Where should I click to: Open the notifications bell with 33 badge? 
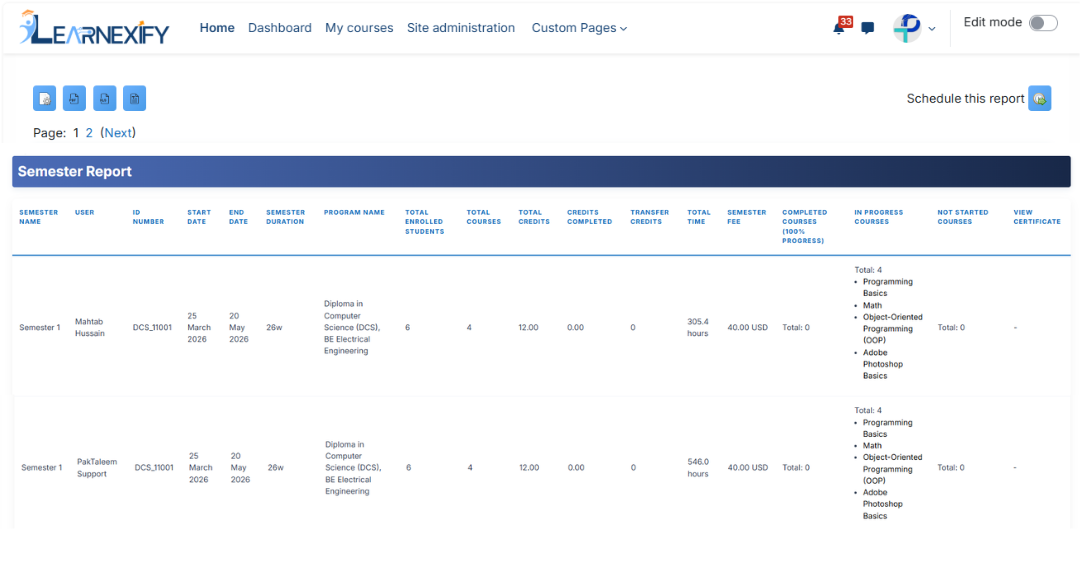pos(842,26)
